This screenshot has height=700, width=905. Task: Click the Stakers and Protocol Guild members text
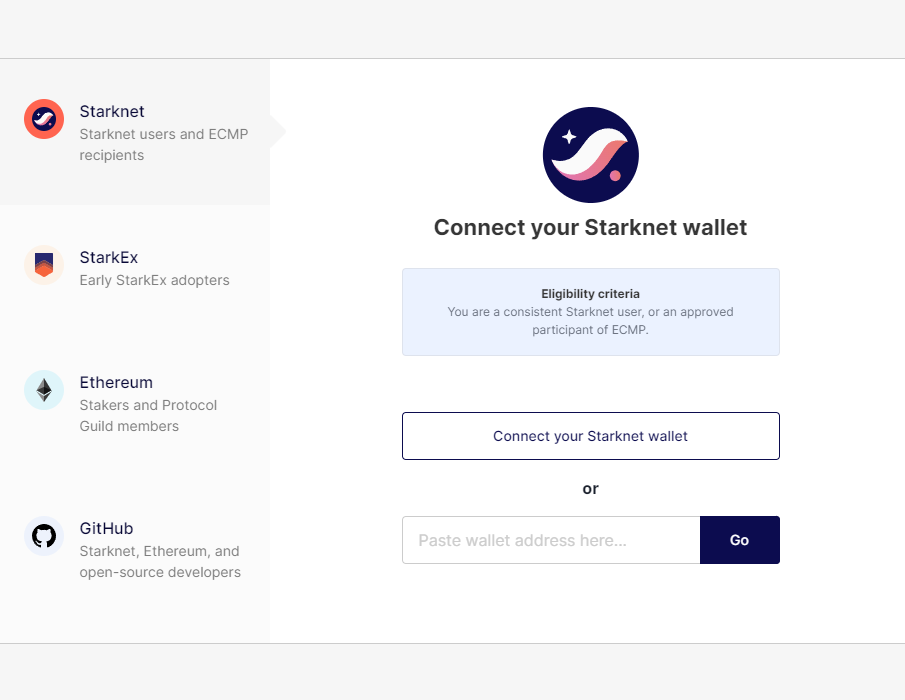(148, 415)
